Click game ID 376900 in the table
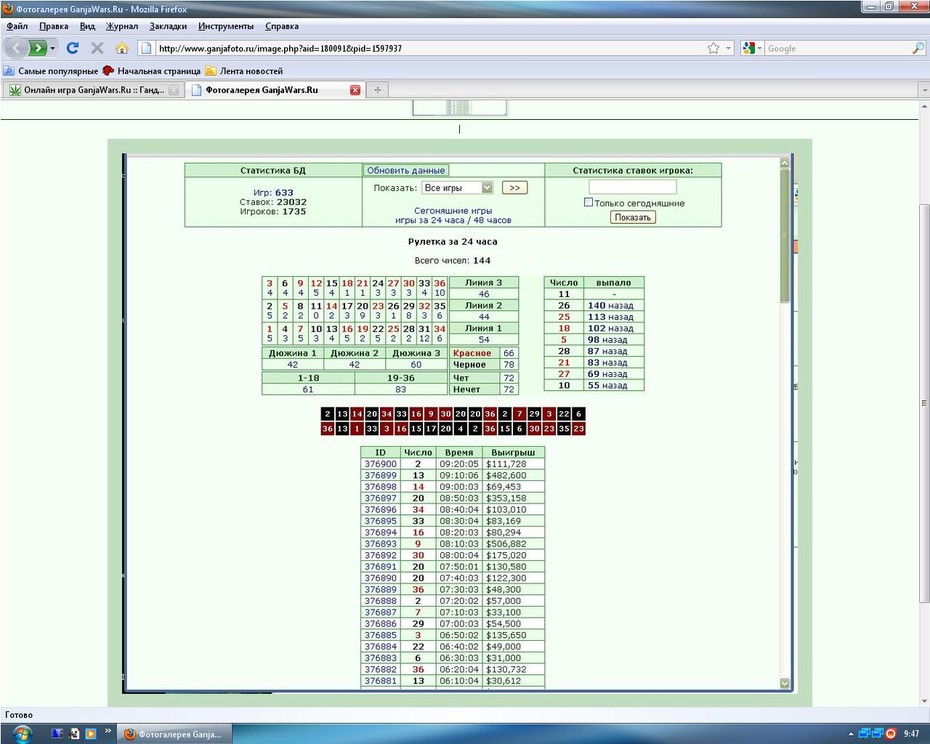The height and width of the screenshot is (744, 930). pos(380,464)
